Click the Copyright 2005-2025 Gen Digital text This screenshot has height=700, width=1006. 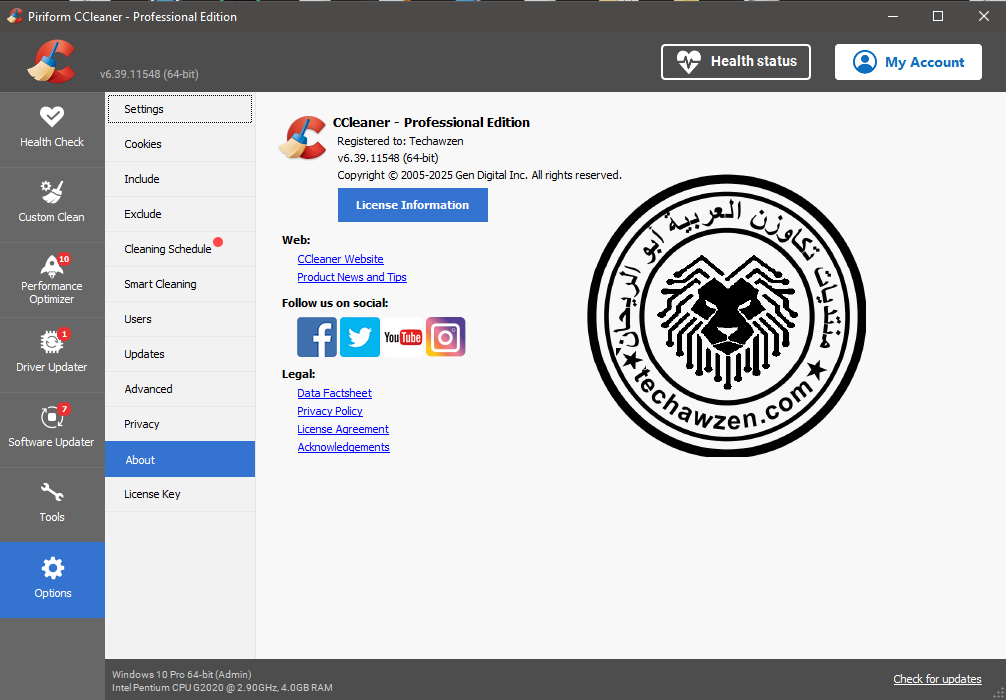479,175
